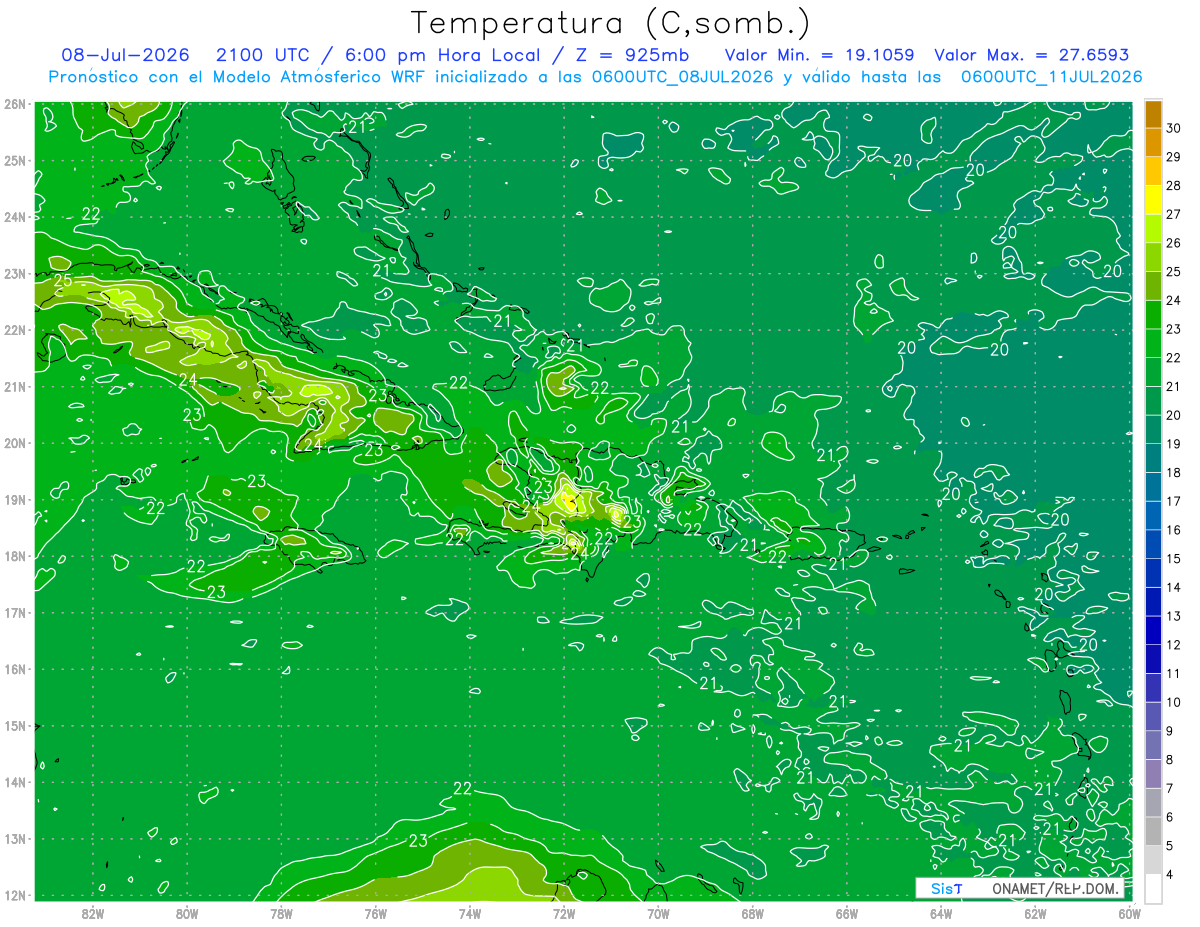Click the '74W' longitude axis label
1200x927 pixels.
(469, 913)
